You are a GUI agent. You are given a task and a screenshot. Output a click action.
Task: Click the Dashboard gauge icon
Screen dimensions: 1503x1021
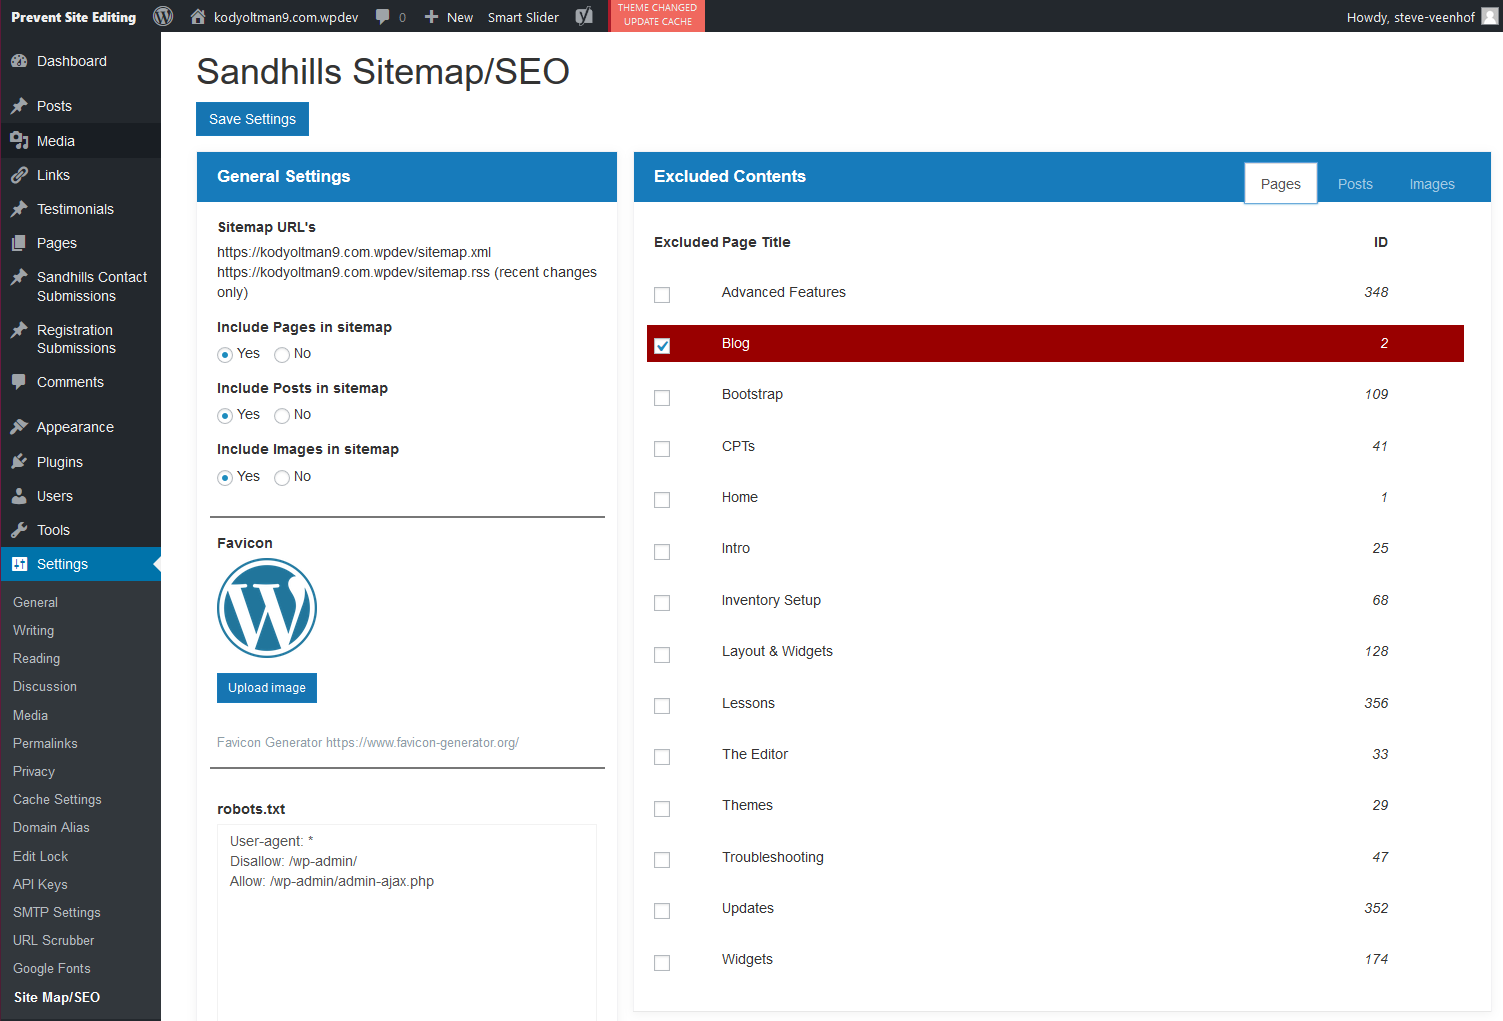coord(19,61)
